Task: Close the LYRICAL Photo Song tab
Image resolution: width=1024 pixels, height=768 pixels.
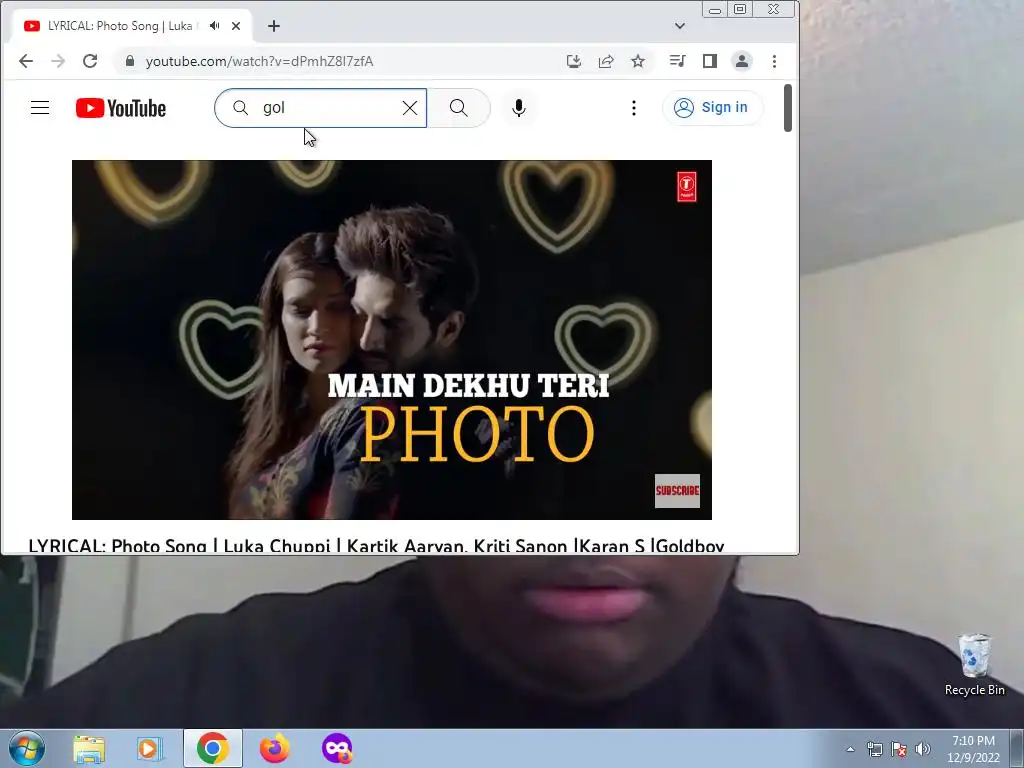Action: tap(236, 26)
